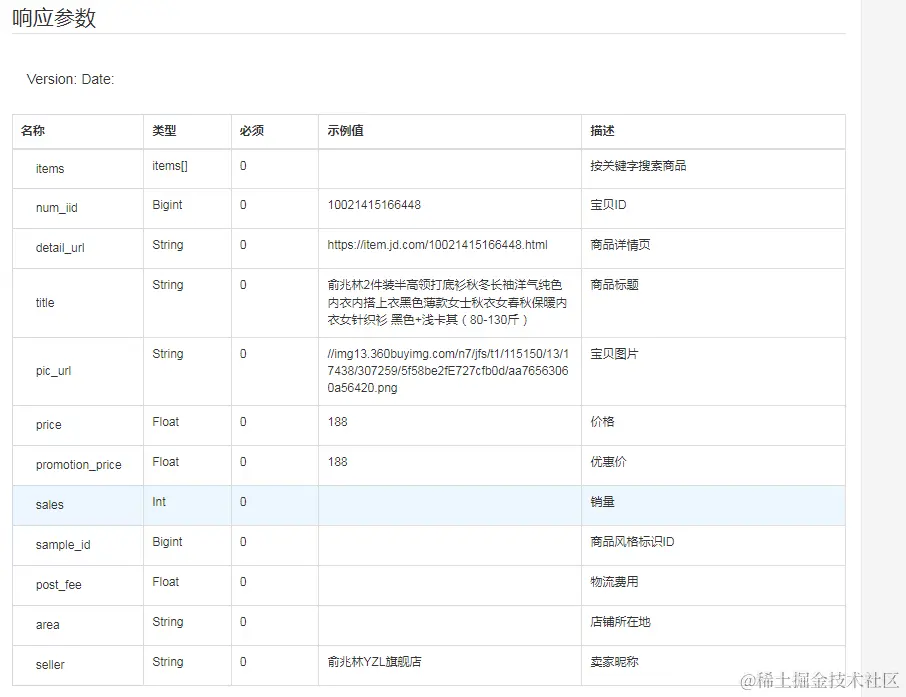Click the required value 0 in seller row
The height and width of the screenshot is (697, 906).
coord(243,661)
